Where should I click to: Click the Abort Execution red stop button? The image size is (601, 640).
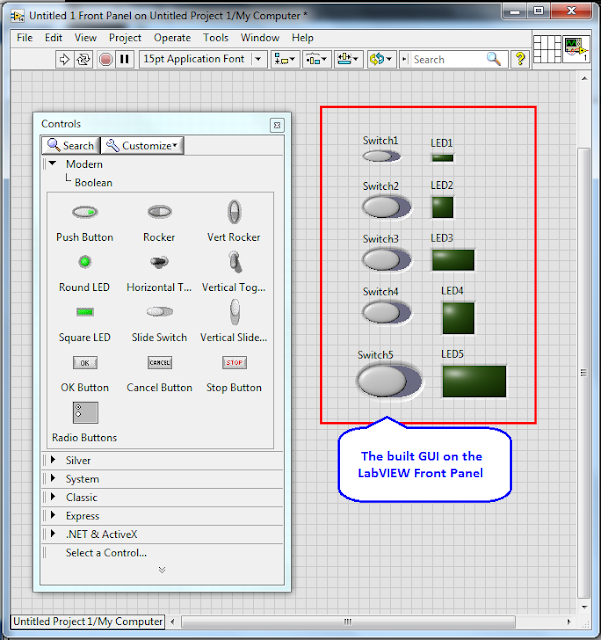pyautogui.click(x=106, y=60)
